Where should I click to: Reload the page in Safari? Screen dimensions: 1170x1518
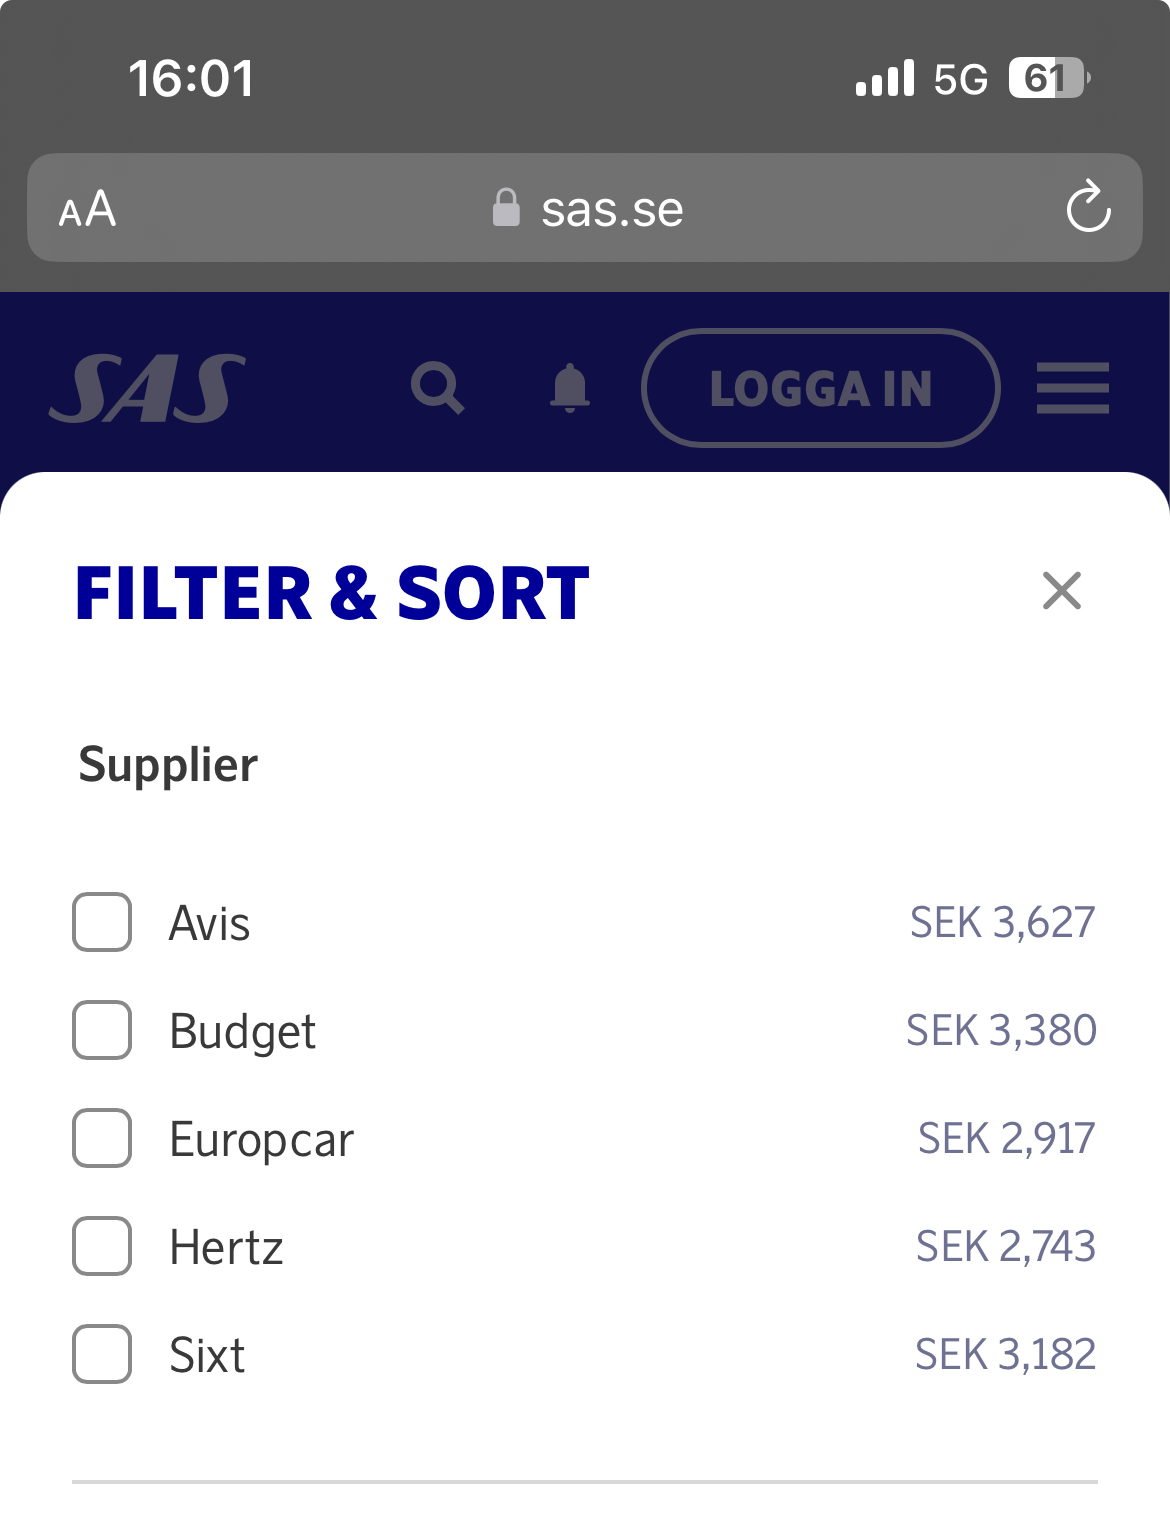[x=1088, y=208]
